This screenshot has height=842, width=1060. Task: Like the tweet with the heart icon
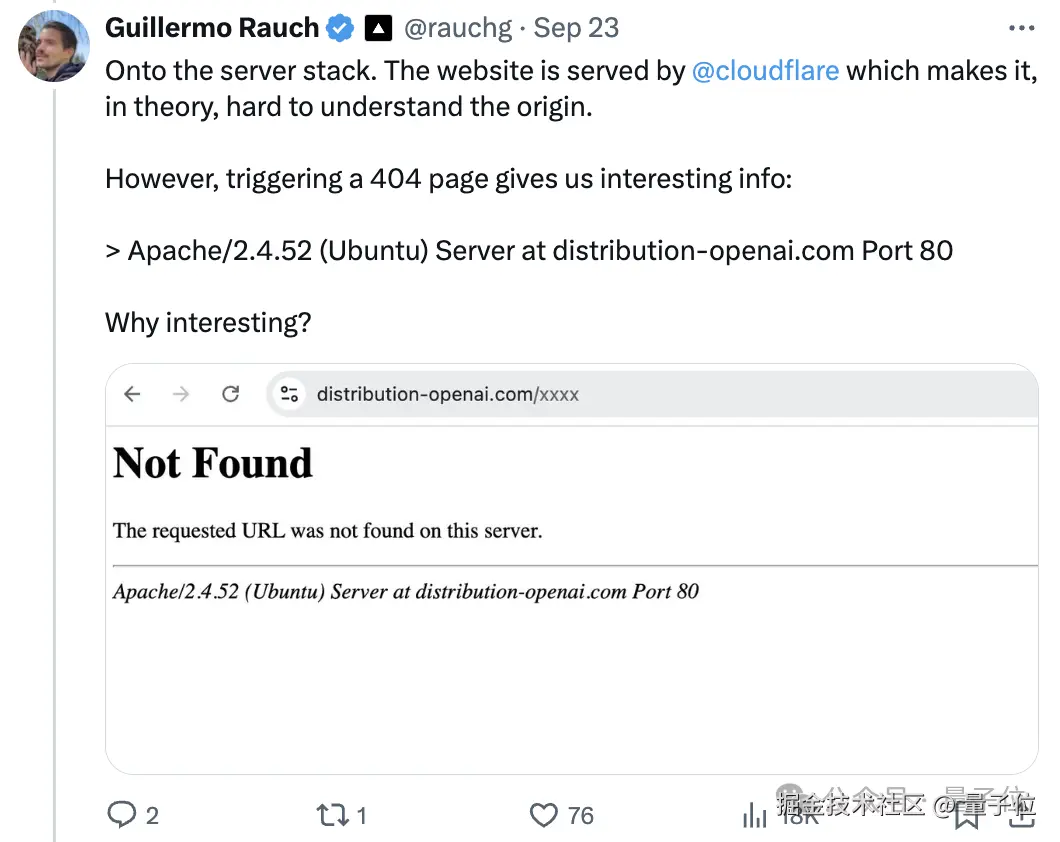pyautogui.click(x=544, y=815)
